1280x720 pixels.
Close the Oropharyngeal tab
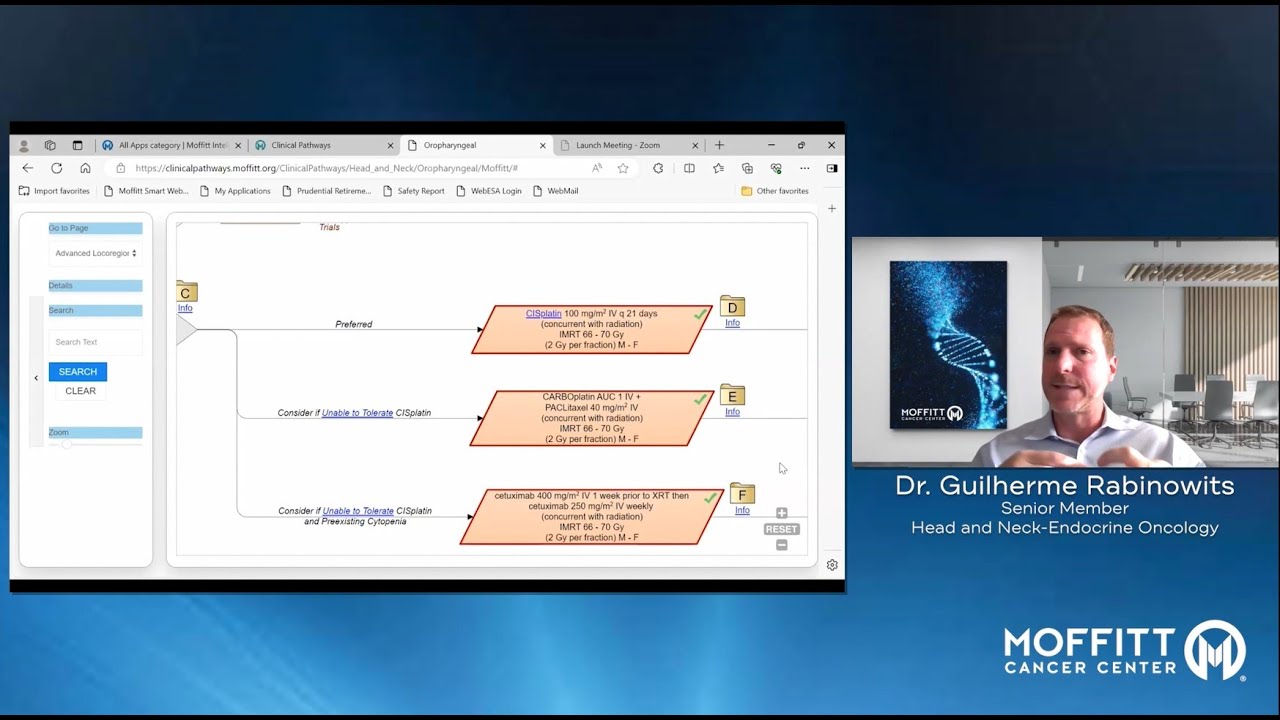pyautogui.click(x=543, y=146)
